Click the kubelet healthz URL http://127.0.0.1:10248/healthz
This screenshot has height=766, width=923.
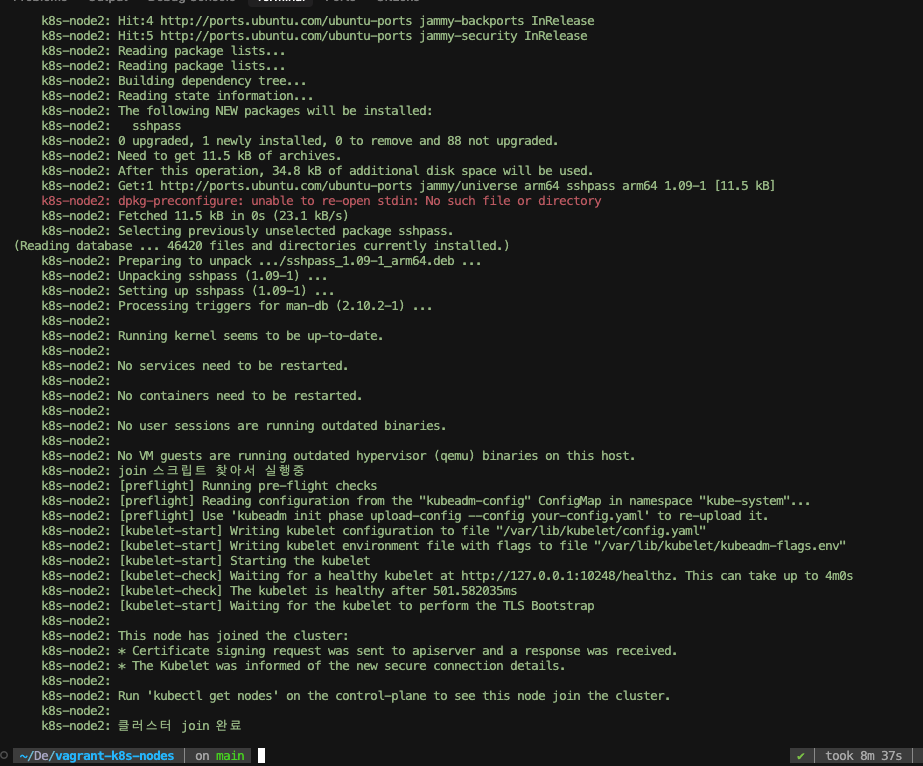(x=567, y=576)
